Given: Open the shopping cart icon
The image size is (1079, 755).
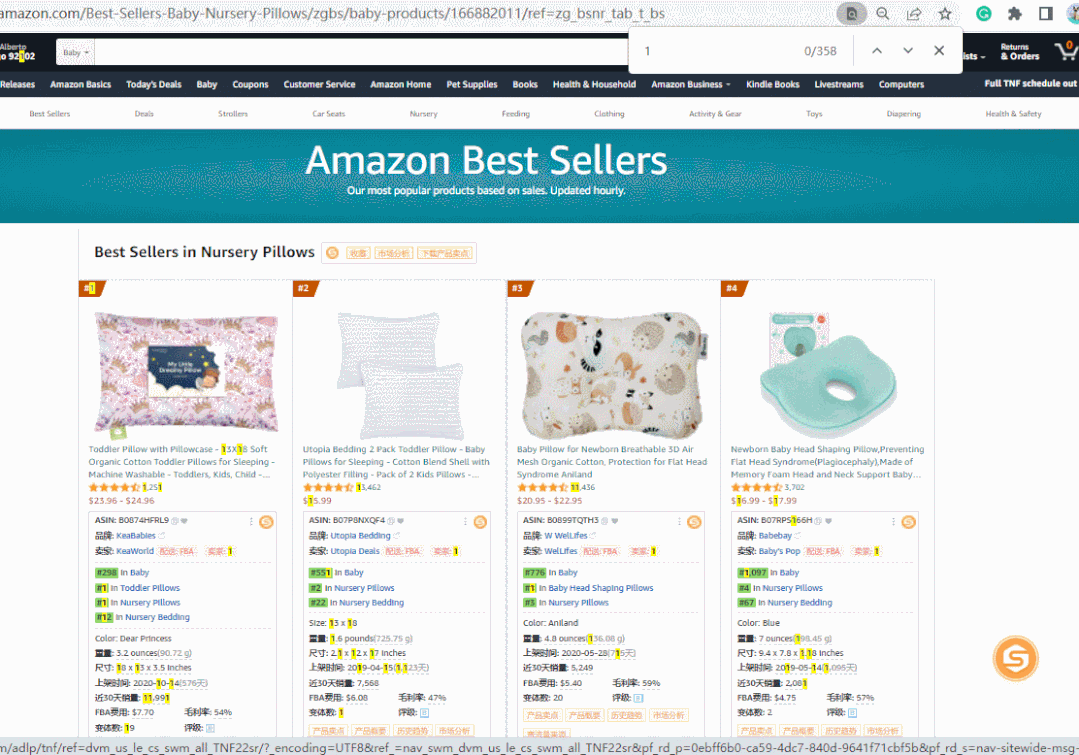Looking at the screenshot, I should pos(1065,50).
